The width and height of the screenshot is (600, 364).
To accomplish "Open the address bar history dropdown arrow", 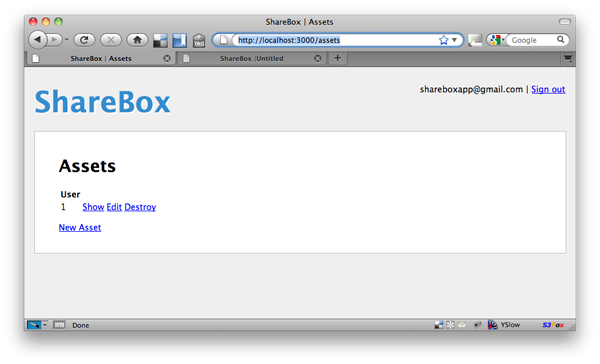I will [x=455, y=40].
